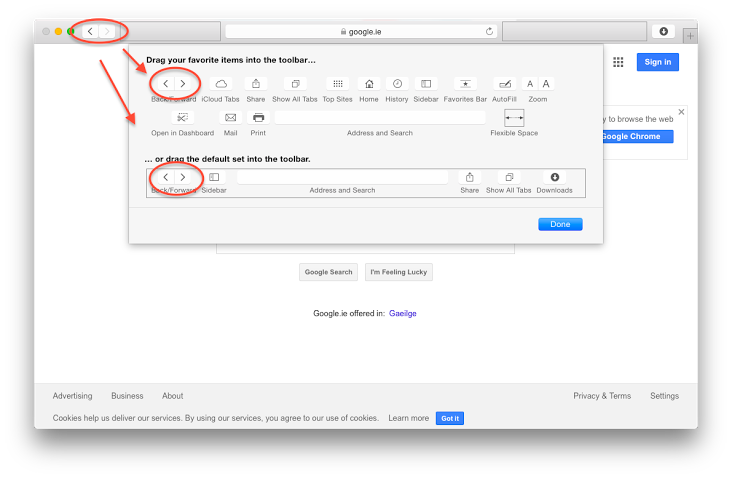Open the About footer link
This screenshot has height=478, width=732.
tap(173, 396)
